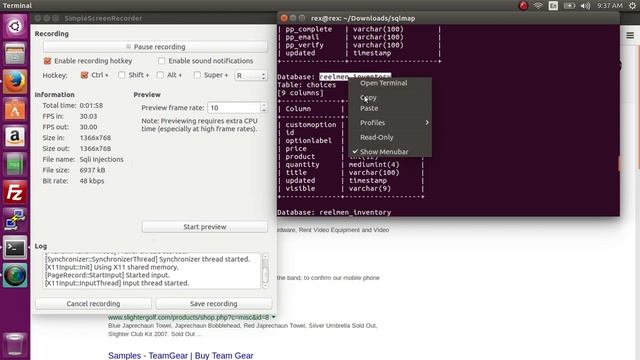Disable the Enable recording hotkey checkbox

47,61
